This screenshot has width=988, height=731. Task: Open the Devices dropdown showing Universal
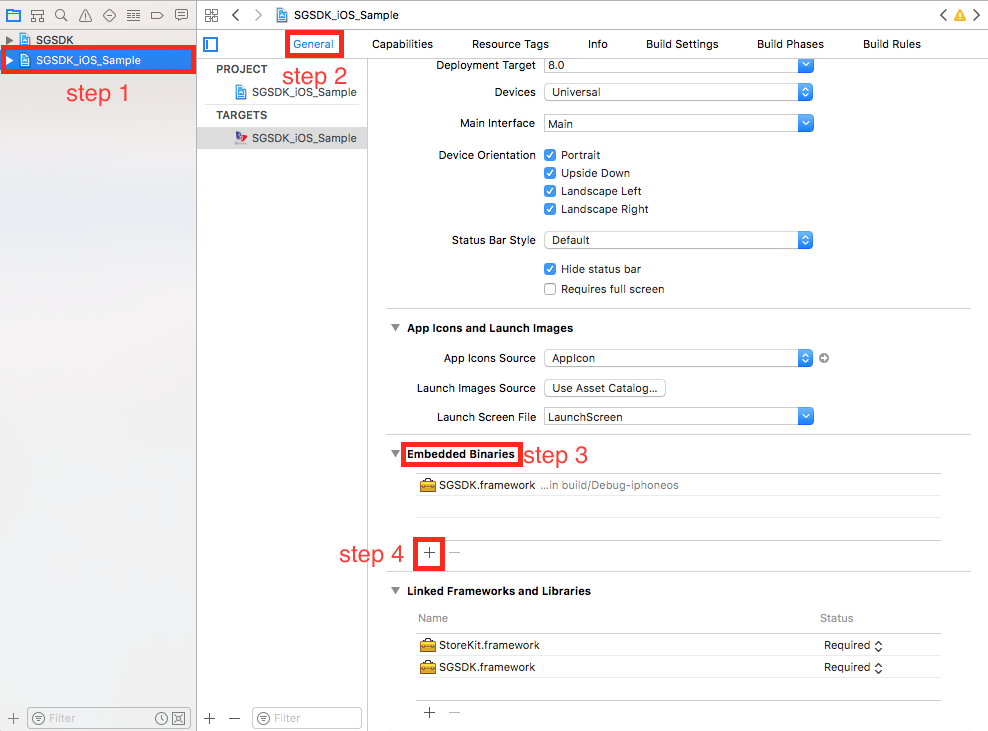click(679, 92)
